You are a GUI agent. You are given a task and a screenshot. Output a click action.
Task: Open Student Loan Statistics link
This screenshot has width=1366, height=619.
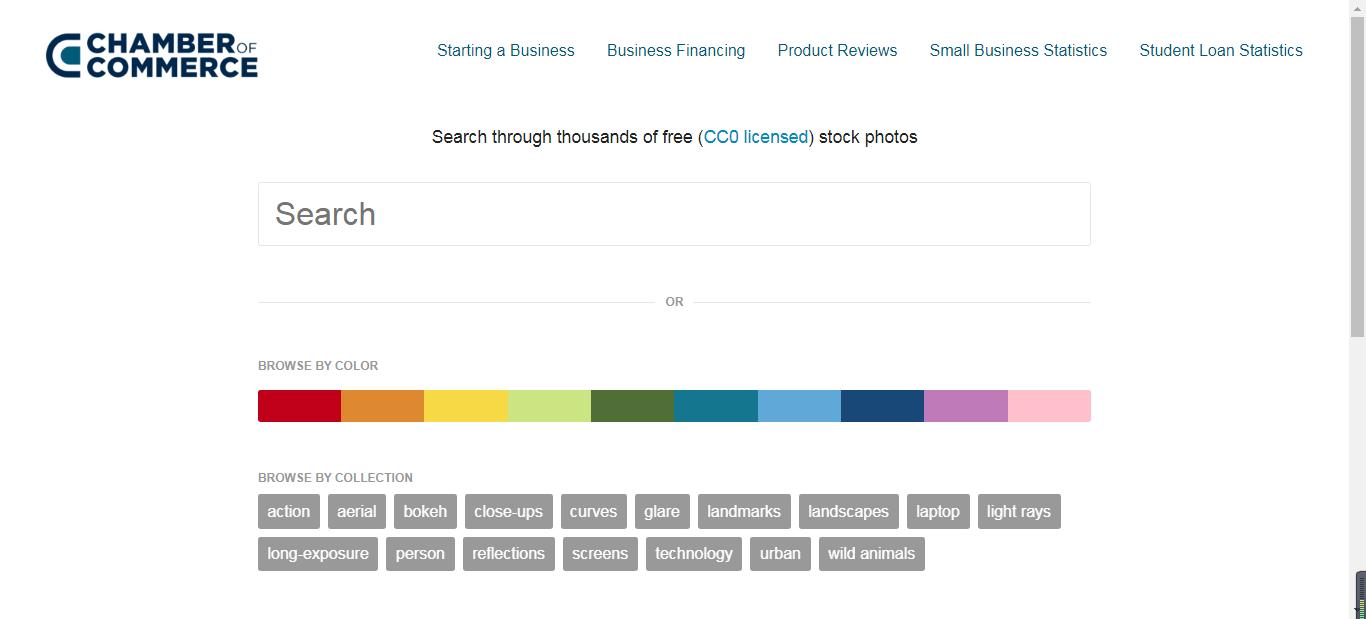coord(1221,51)
